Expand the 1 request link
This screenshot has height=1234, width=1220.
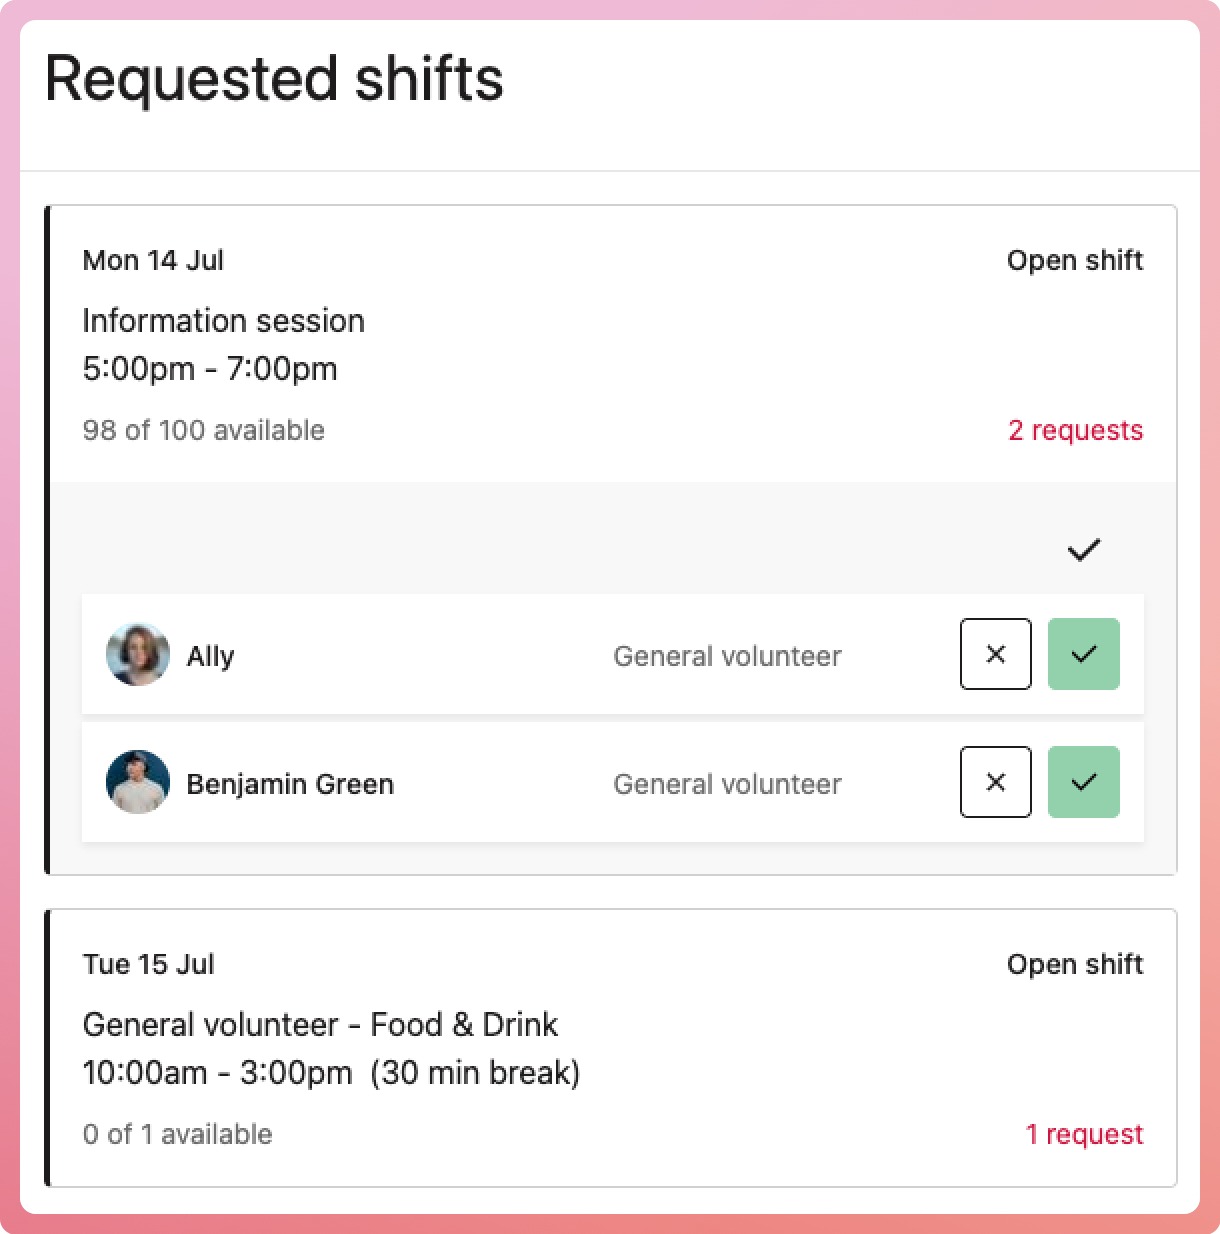click(1084, 1134)
